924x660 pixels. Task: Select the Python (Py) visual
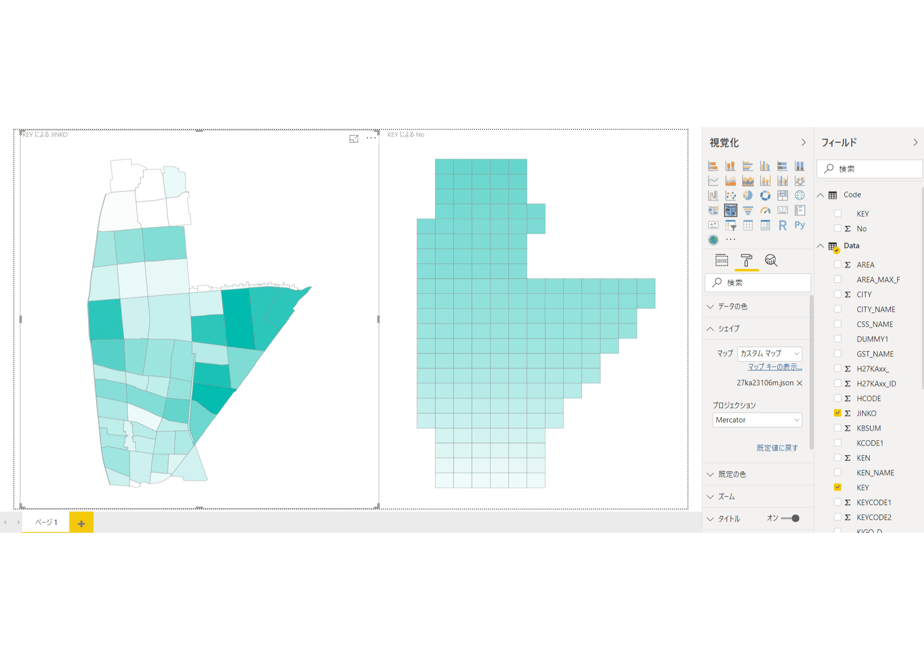800,225
